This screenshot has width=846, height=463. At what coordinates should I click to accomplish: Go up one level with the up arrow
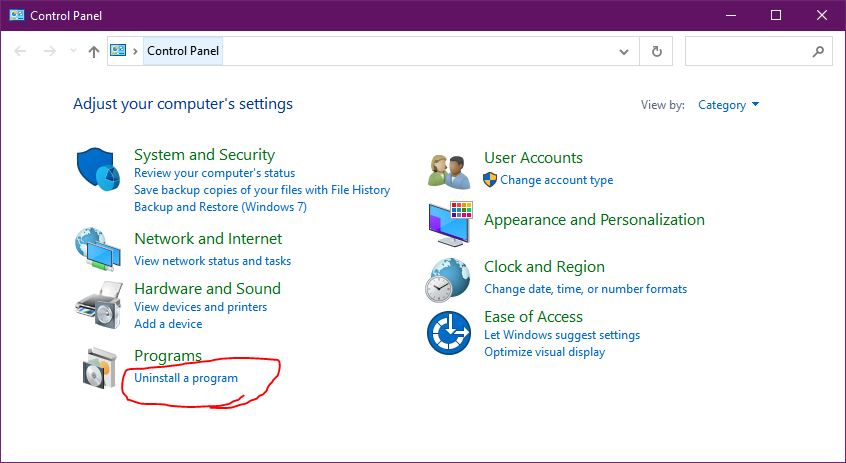tap(94, 51)
